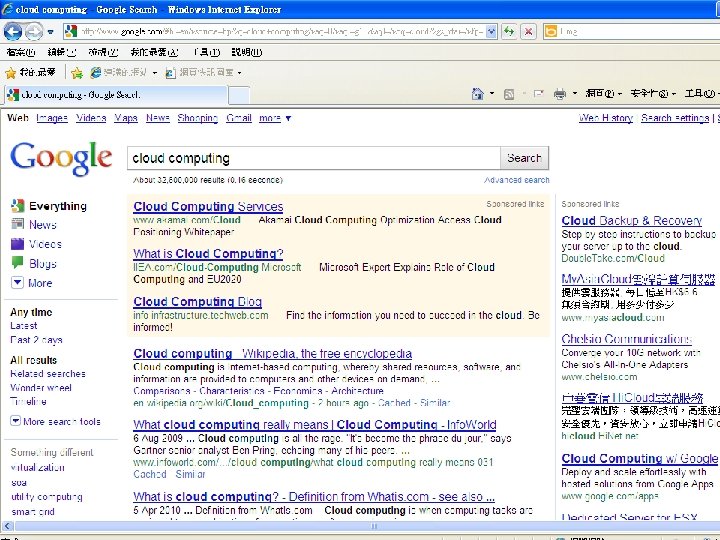720x540 pixels.
Task: Click the Google logo
Action: [x=61, y=158]
